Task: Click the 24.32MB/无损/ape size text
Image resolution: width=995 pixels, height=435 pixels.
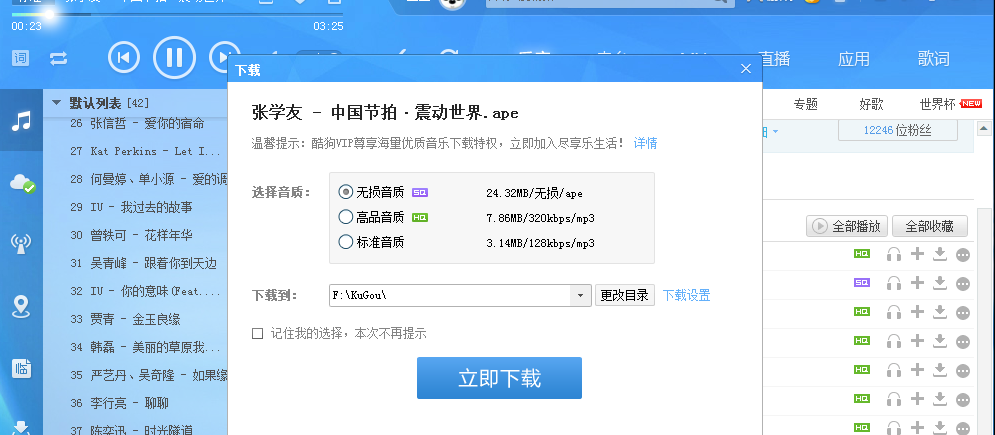Action: (534, 193)
